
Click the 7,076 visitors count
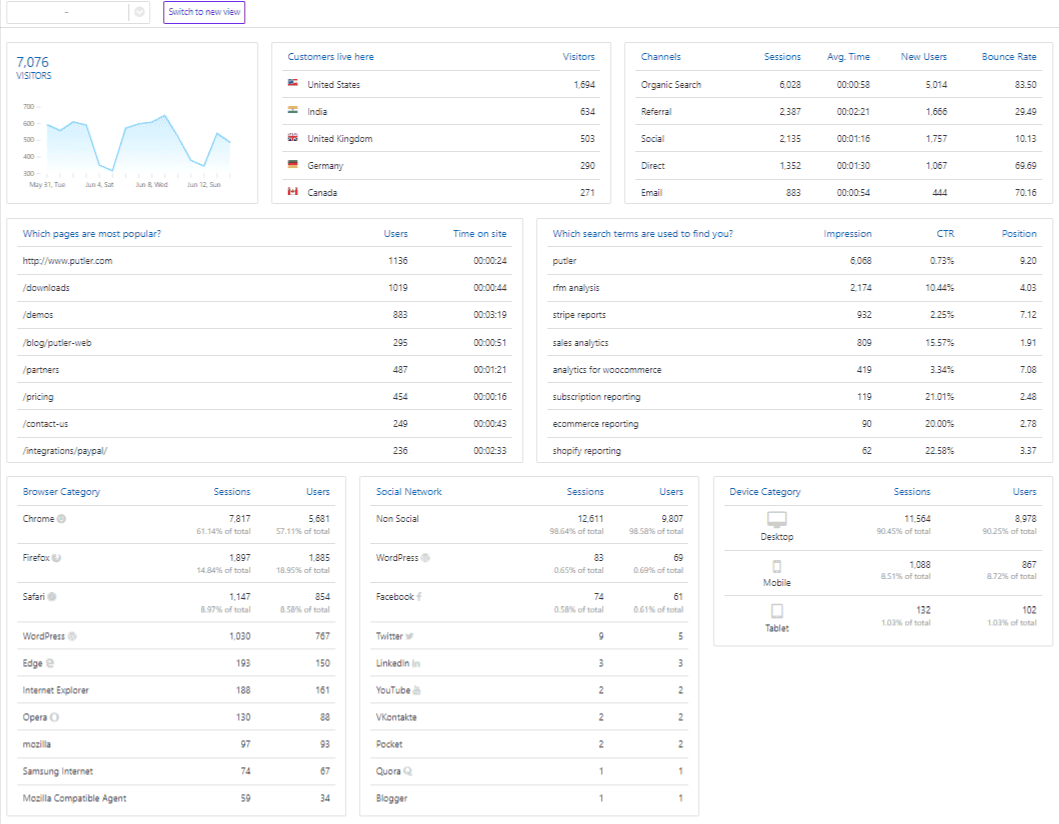[x=32, y=62]
